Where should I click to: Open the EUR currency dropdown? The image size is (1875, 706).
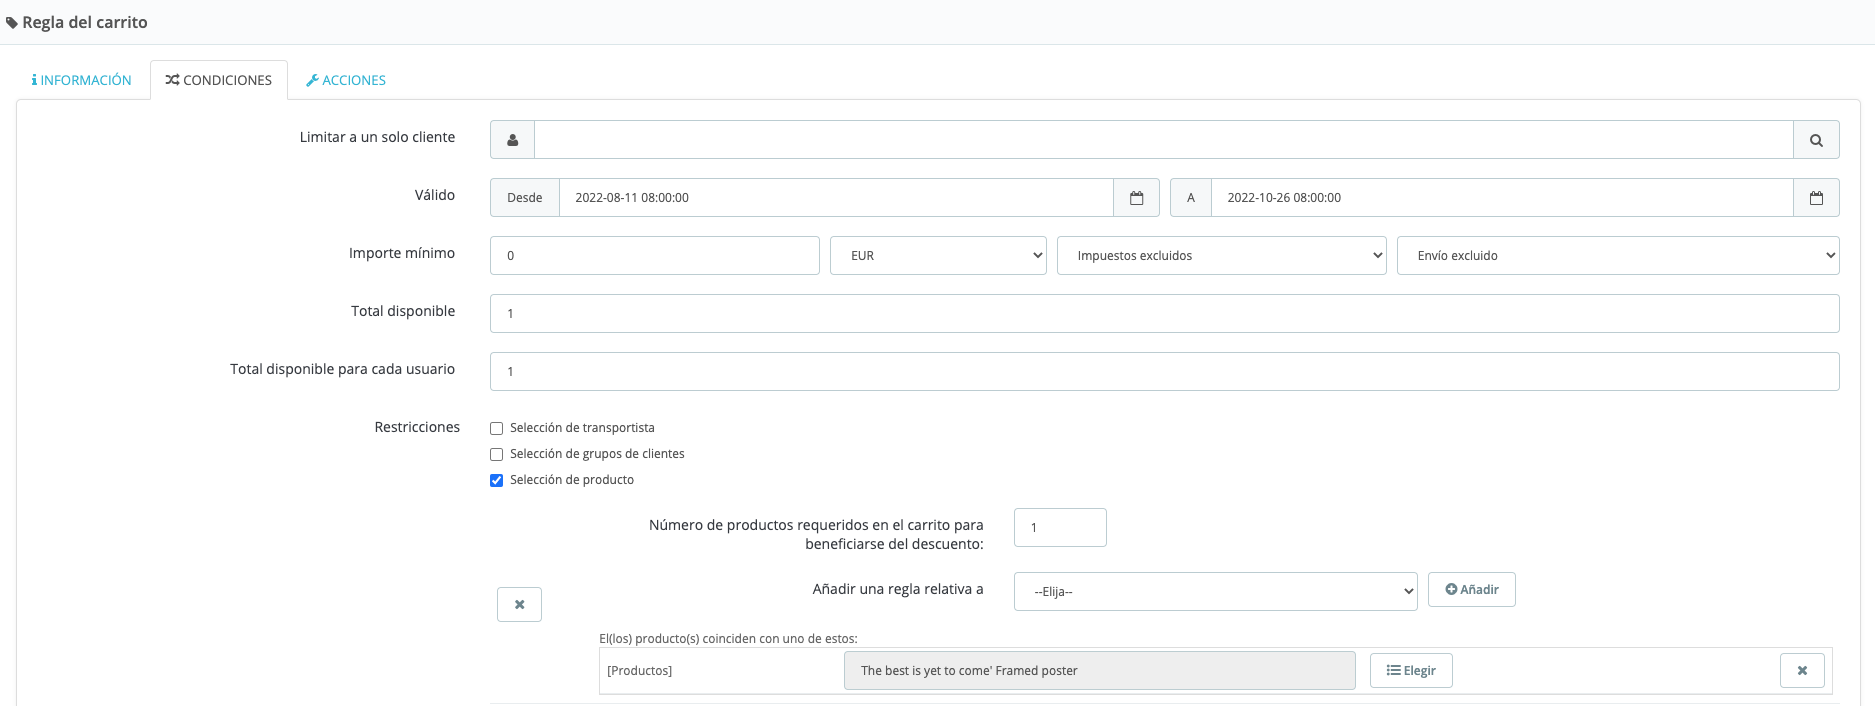tap(938, 256)
